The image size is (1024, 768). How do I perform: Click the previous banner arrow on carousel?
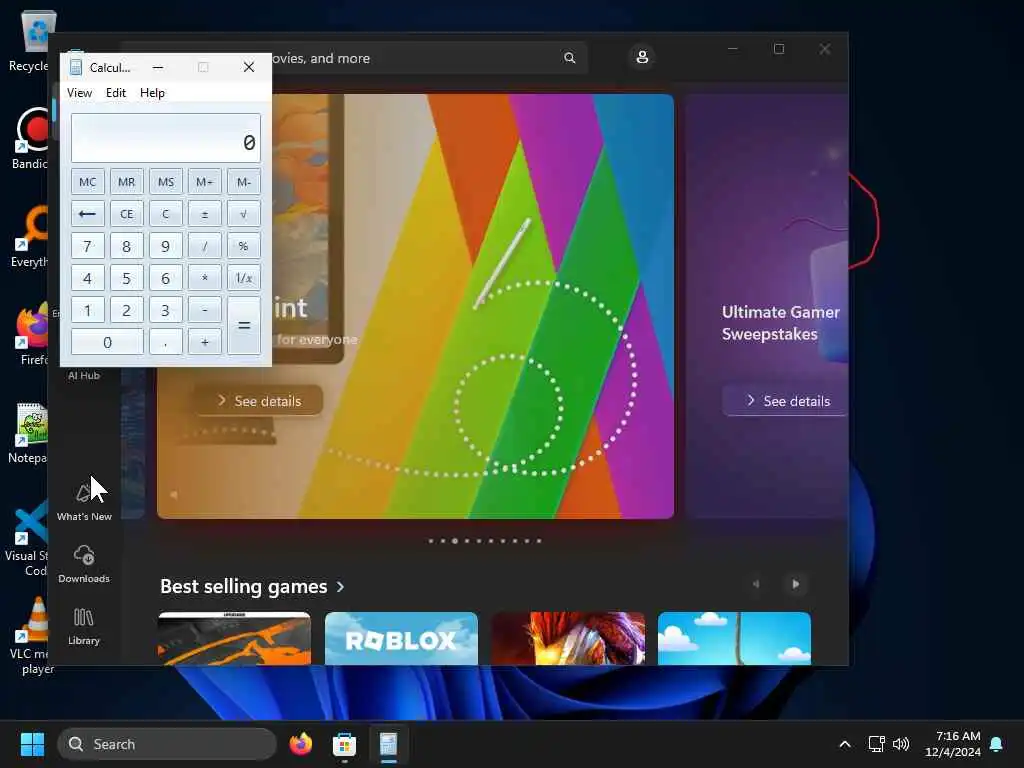coord(174,494)
